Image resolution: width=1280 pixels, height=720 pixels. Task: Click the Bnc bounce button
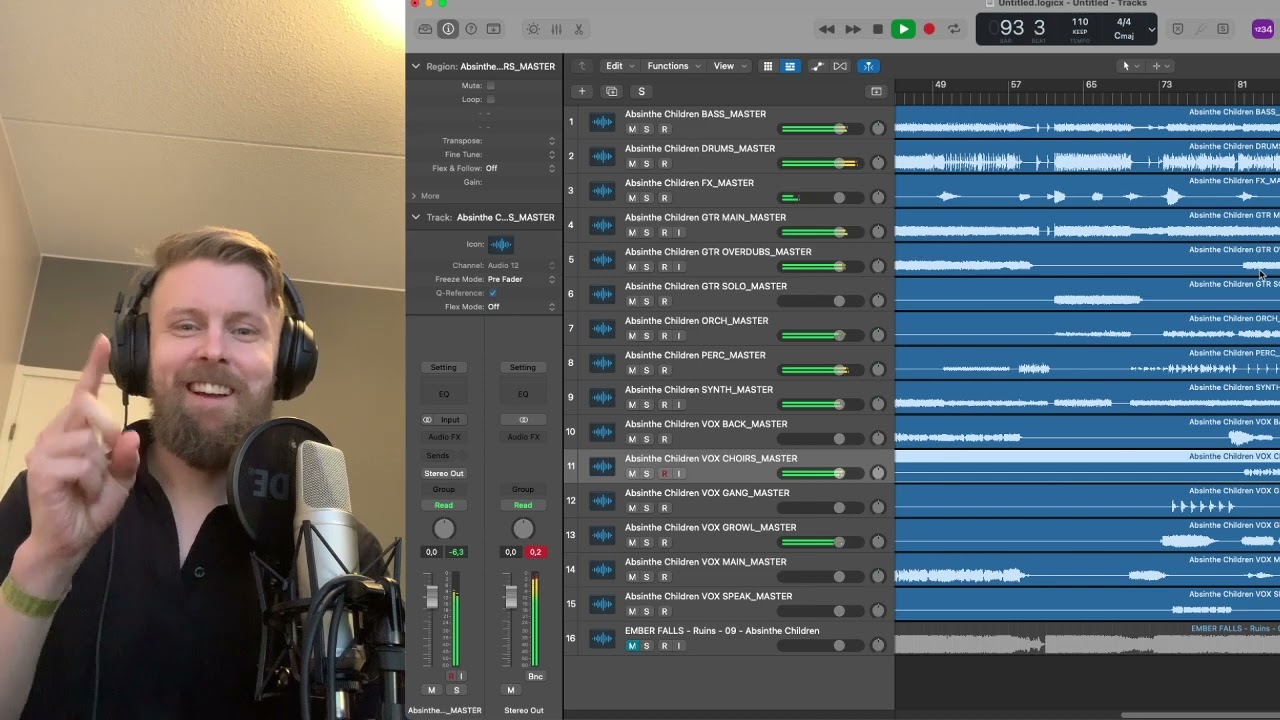pyautogui.click(x=535, y=677)
